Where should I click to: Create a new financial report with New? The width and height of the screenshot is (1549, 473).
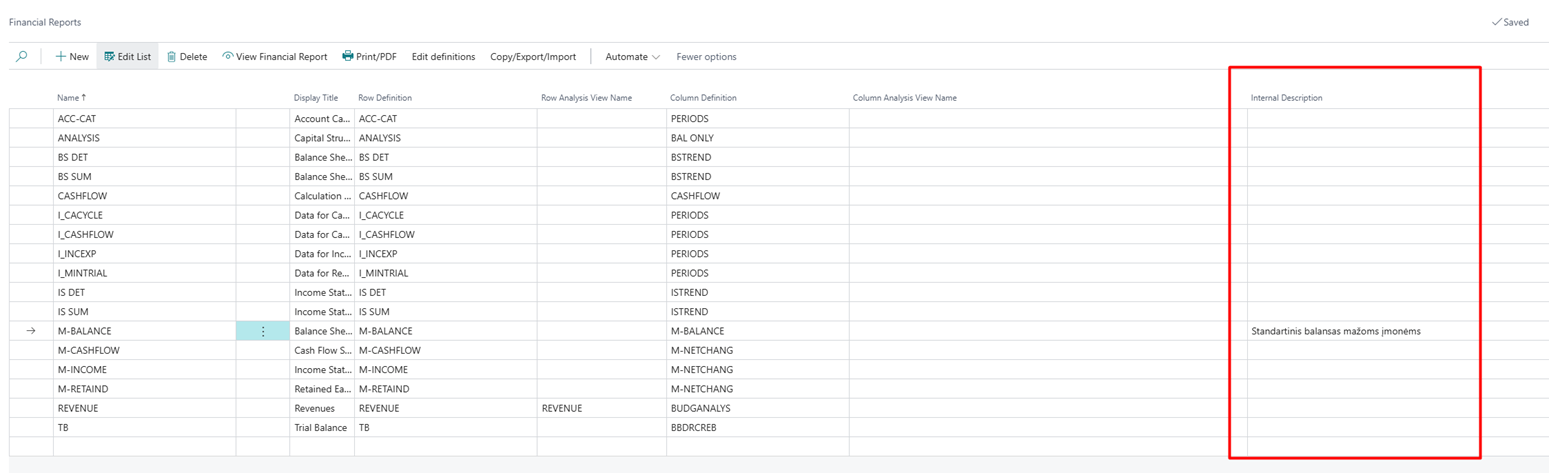coord(72,57)
